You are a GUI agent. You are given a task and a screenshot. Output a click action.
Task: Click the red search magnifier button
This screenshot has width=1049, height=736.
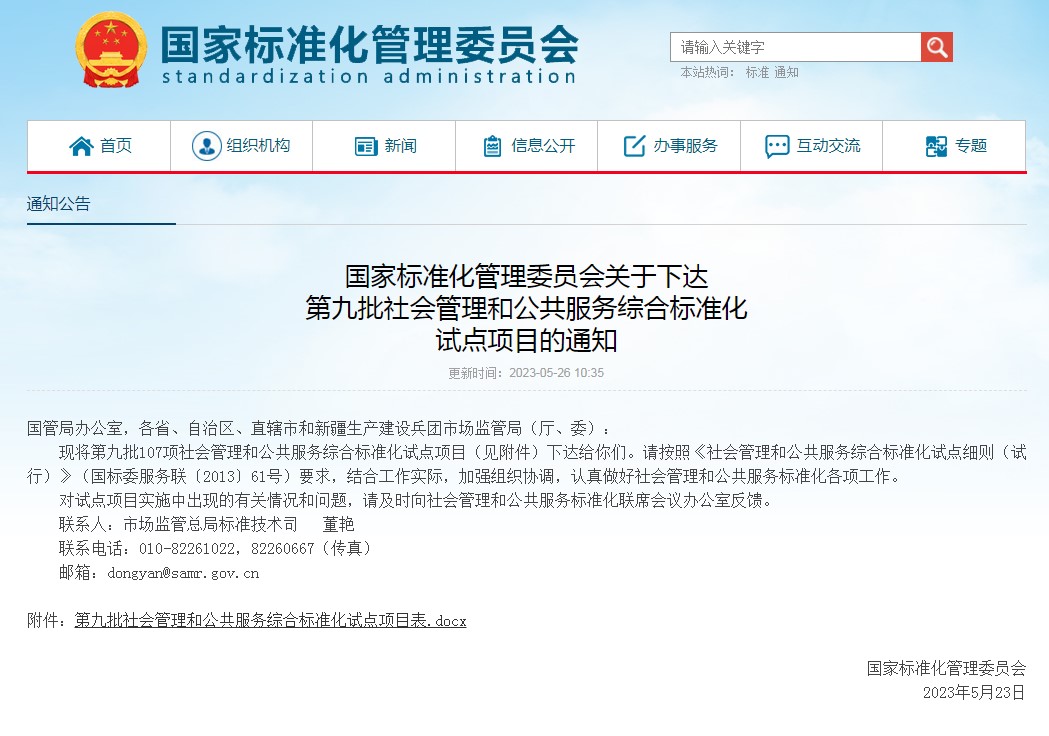937,47
